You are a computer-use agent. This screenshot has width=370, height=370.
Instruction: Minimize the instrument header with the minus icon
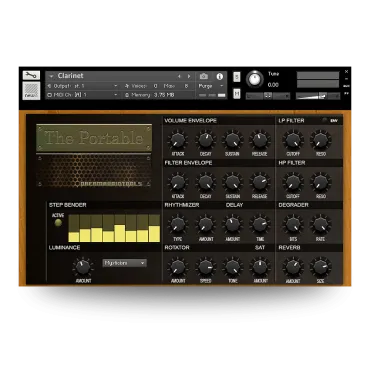pos(346,79)
